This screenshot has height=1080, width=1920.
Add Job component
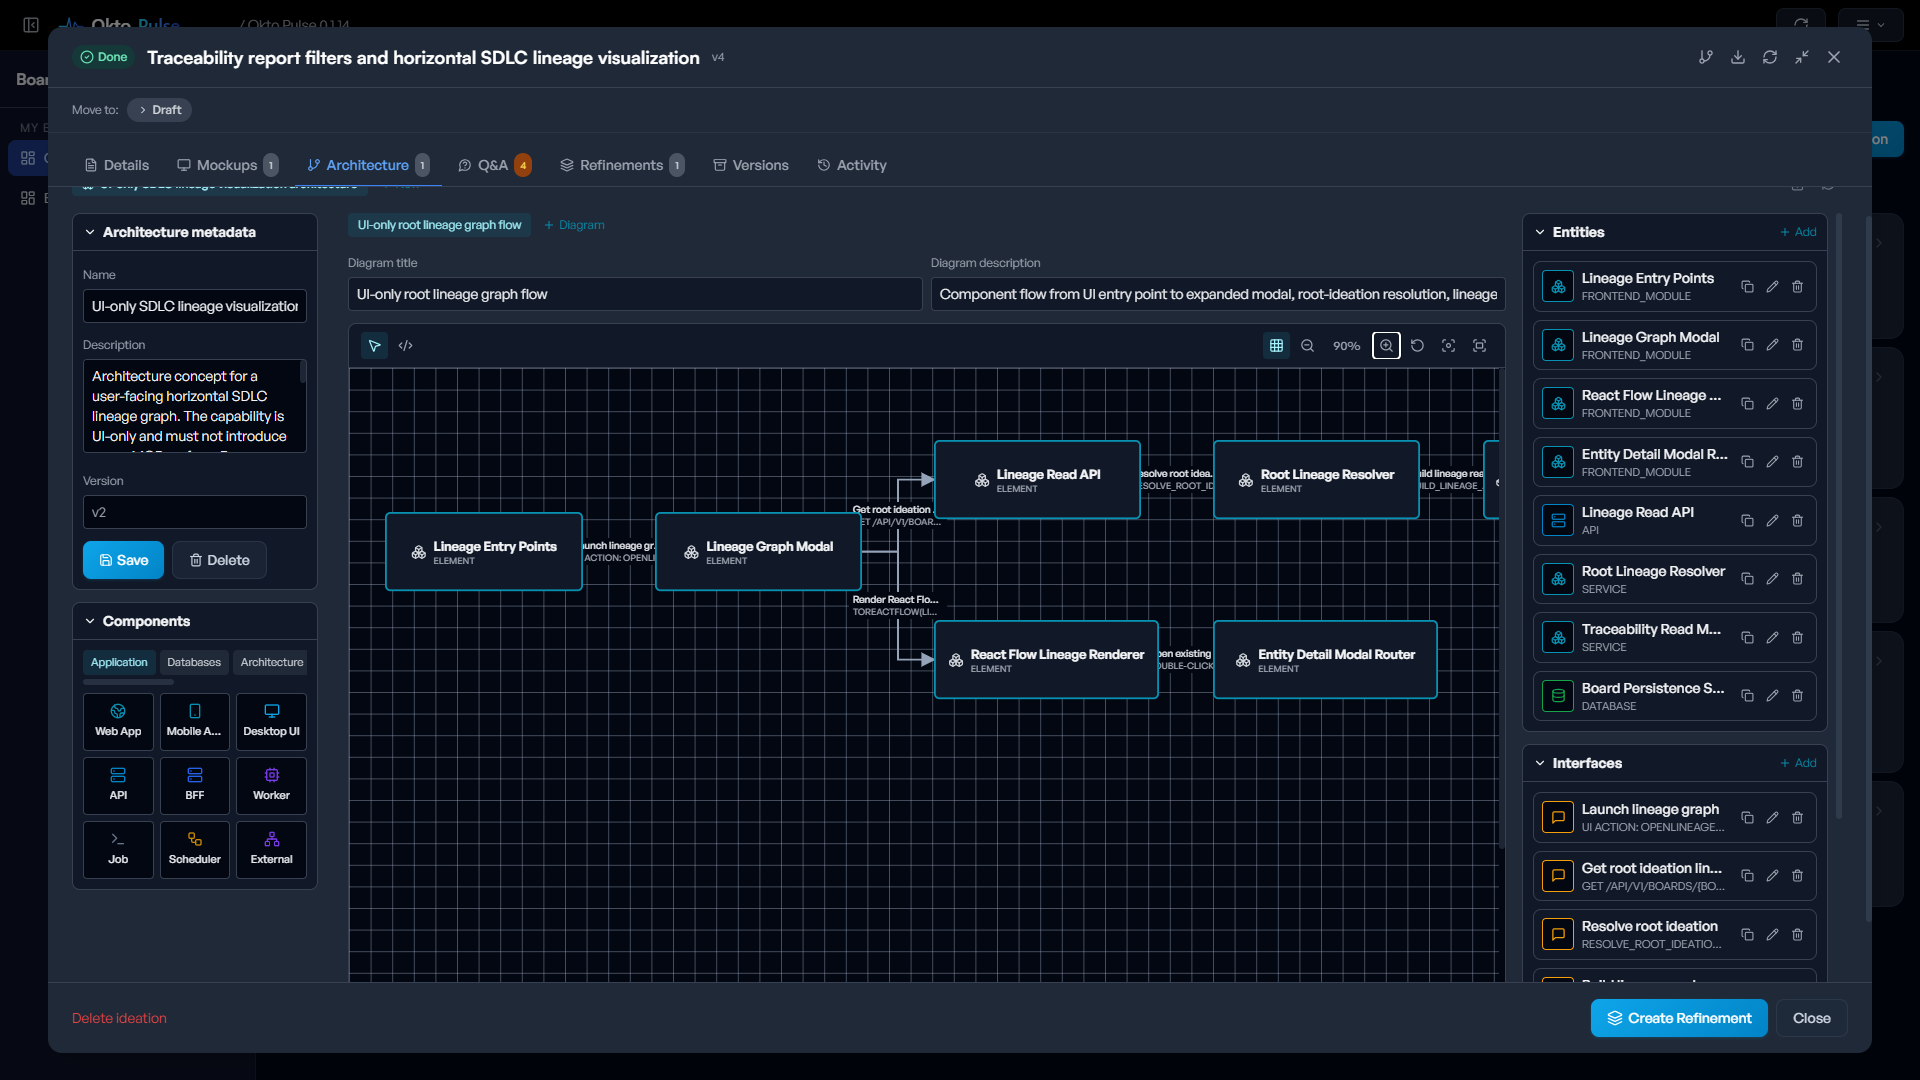(x=118, y=849)
